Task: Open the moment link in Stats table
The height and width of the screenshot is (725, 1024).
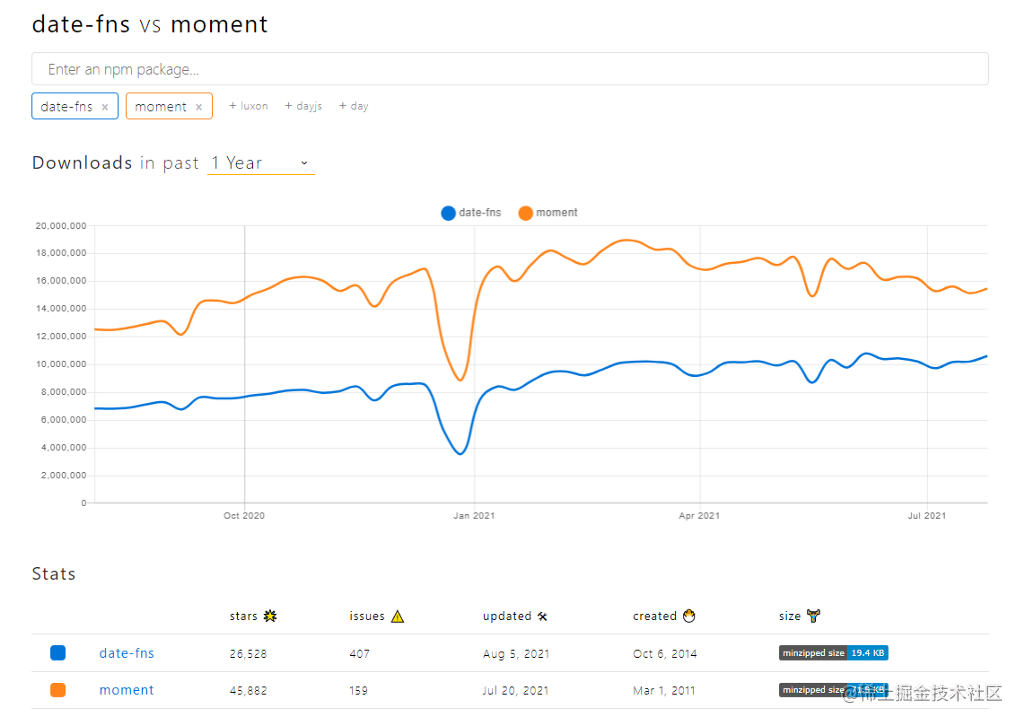Action: 126,689
